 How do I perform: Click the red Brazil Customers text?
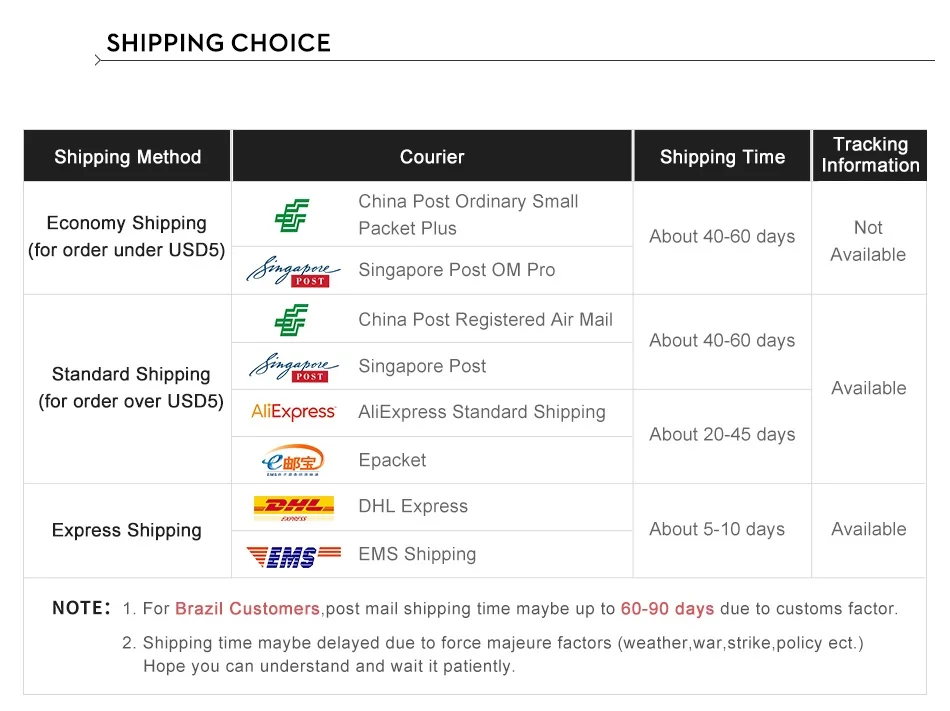[247, 608]
